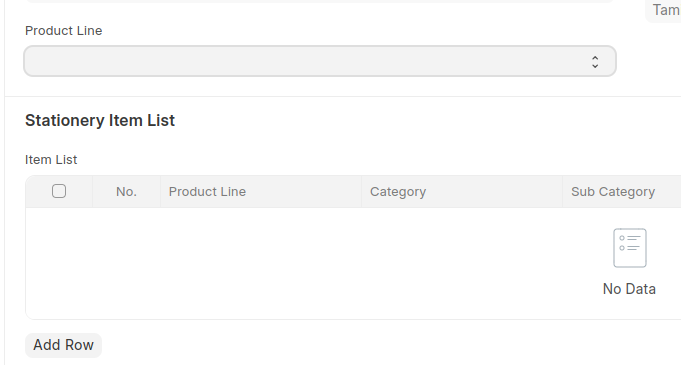Tick the select-all checkbox in Item List
Viewport: 681px width, 365px height.
click(59, 191)
